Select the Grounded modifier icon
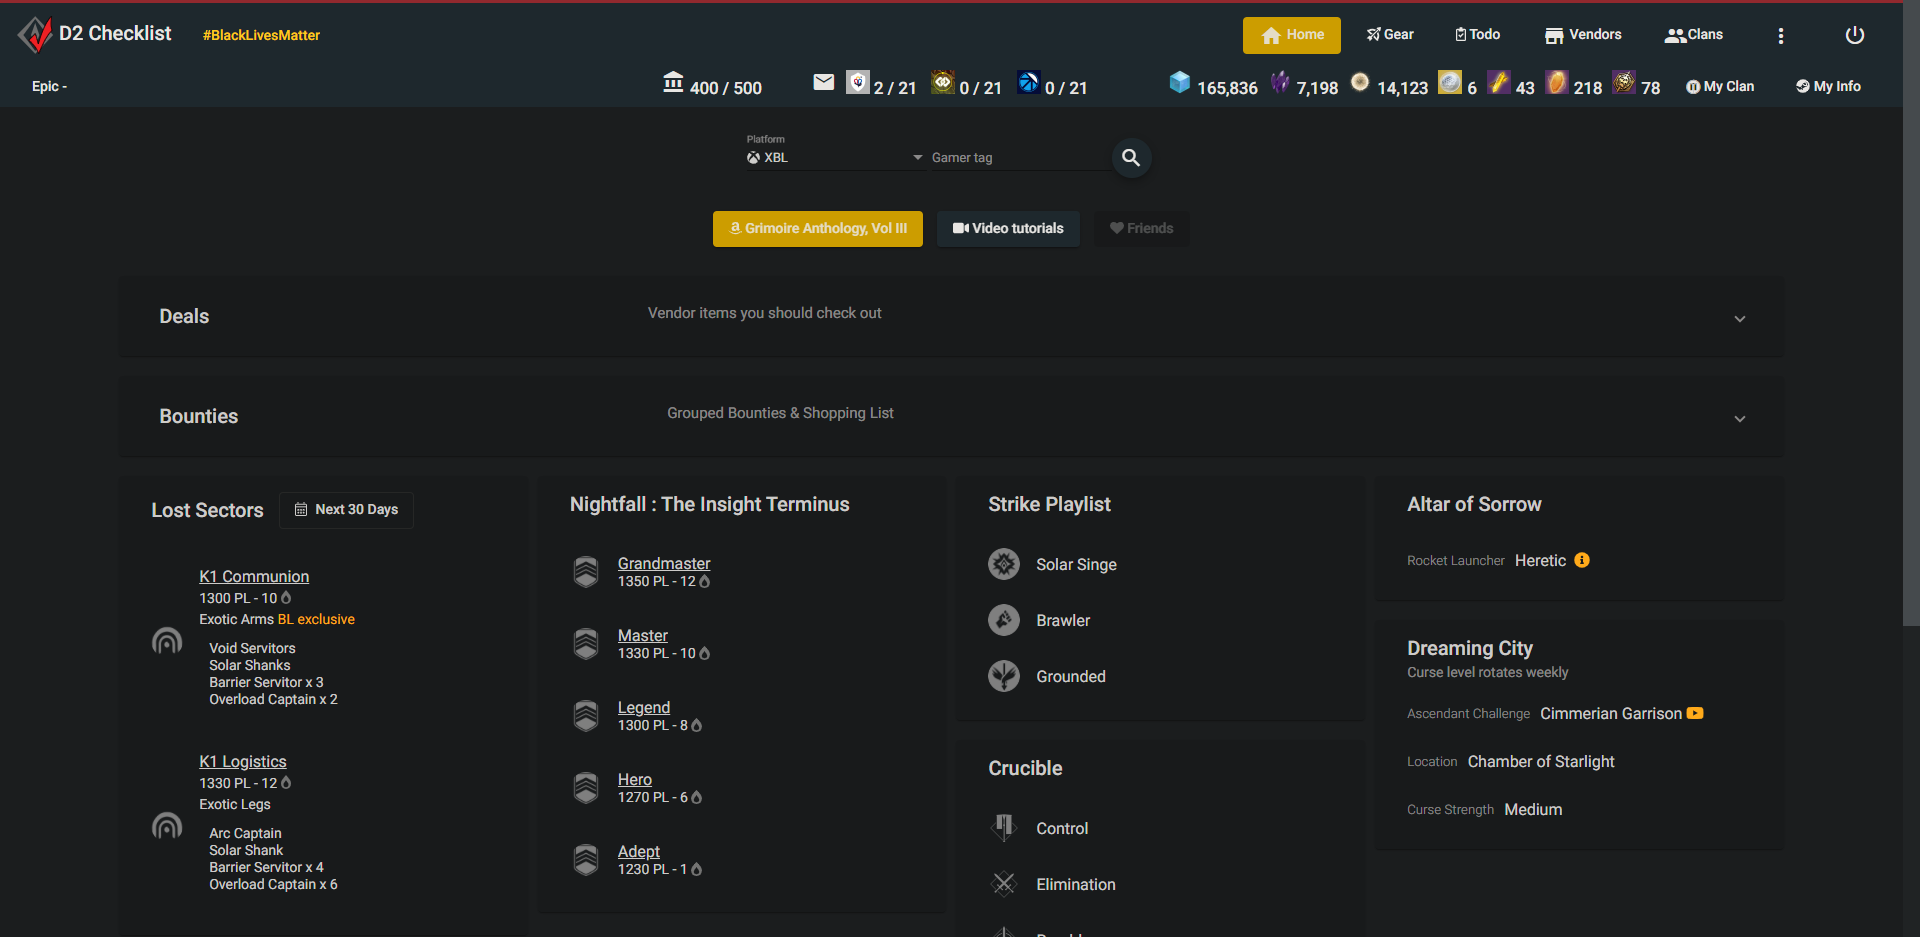Viewport: 1920px width, 937px height. point(1004,676)
